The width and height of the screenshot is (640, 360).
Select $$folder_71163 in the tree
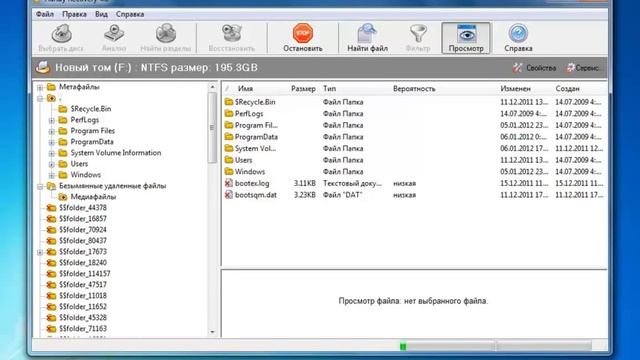(83, 329)
